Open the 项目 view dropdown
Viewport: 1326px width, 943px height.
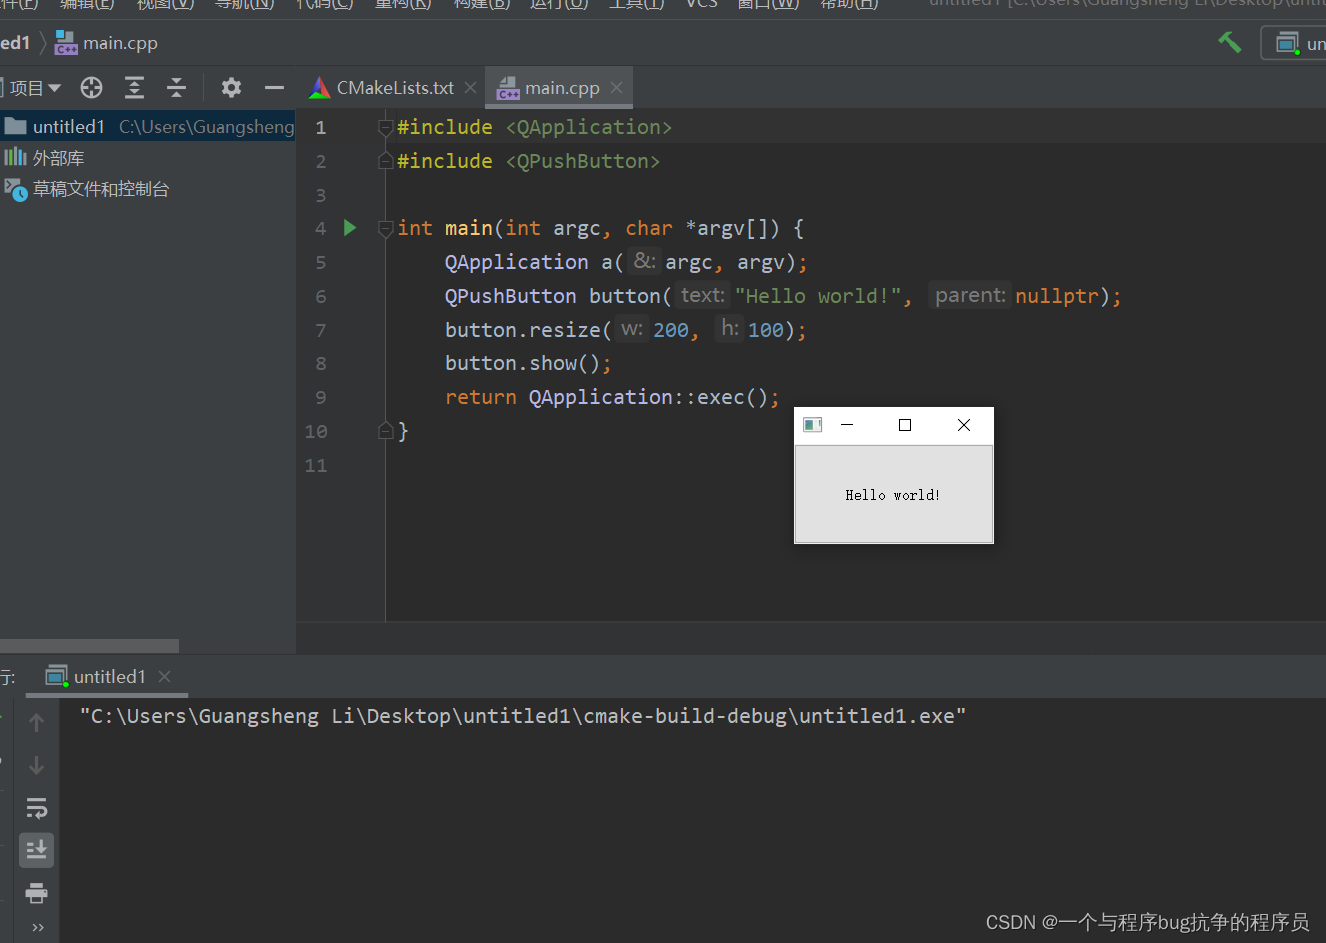pyautogui.click(x=33, y=87)
